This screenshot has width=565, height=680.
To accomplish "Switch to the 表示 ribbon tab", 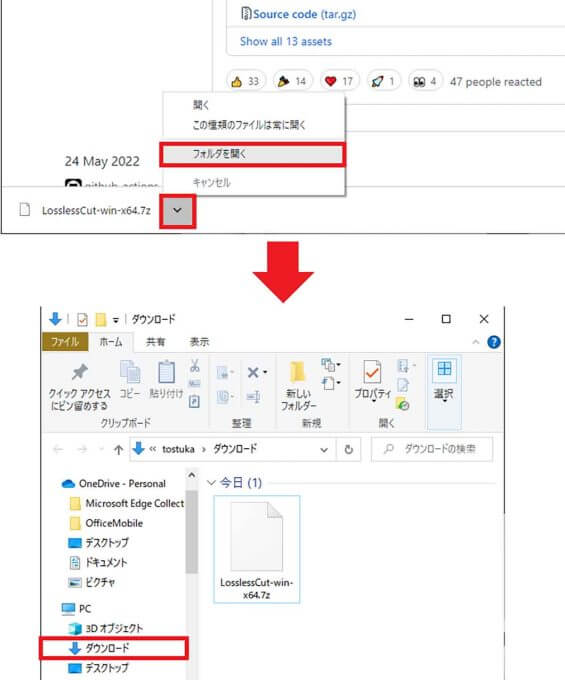I will coord(199,342).
